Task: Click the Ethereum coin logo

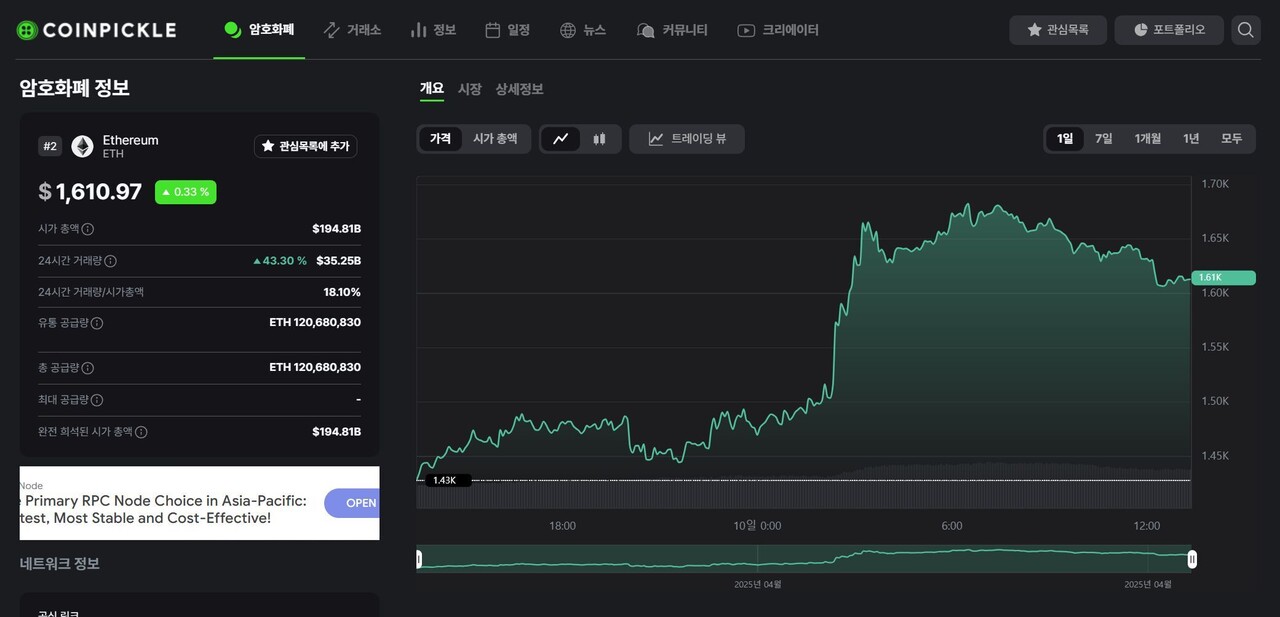Action: [x=82, y=147]
